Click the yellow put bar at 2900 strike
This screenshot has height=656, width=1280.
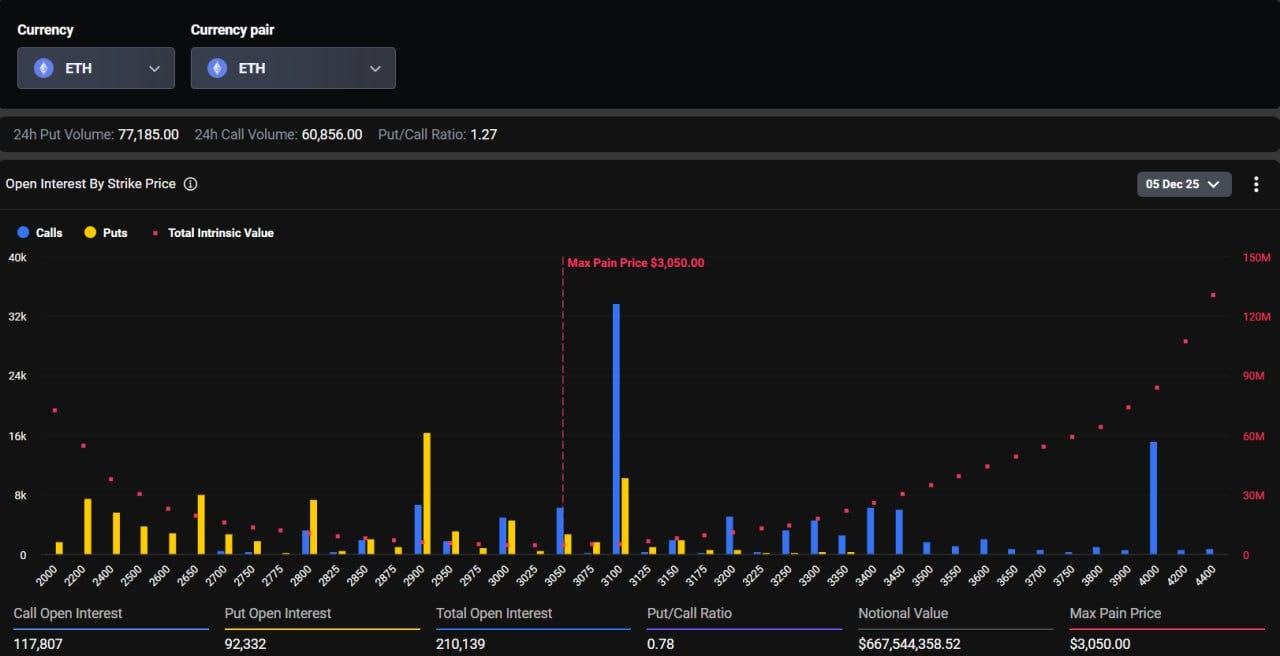[427, 494]
